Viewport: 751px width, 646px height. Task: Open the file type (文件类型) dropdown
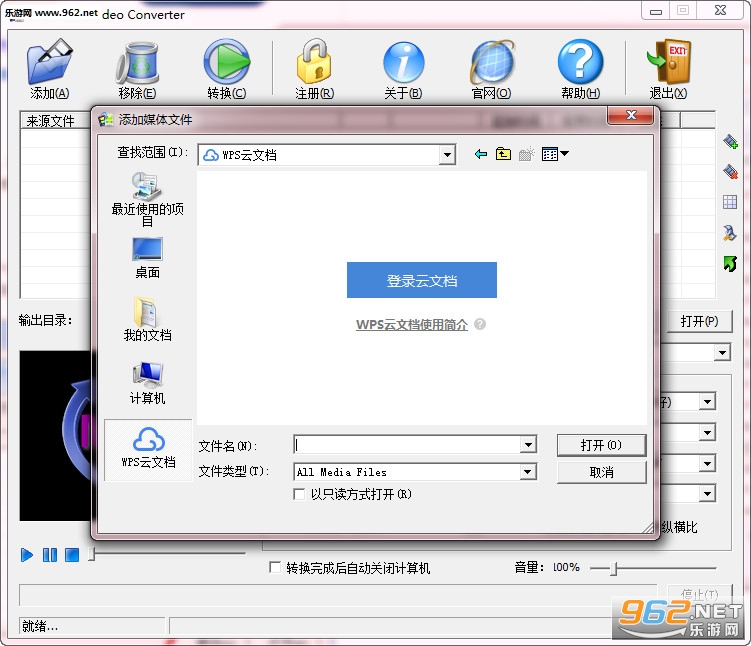527,472
